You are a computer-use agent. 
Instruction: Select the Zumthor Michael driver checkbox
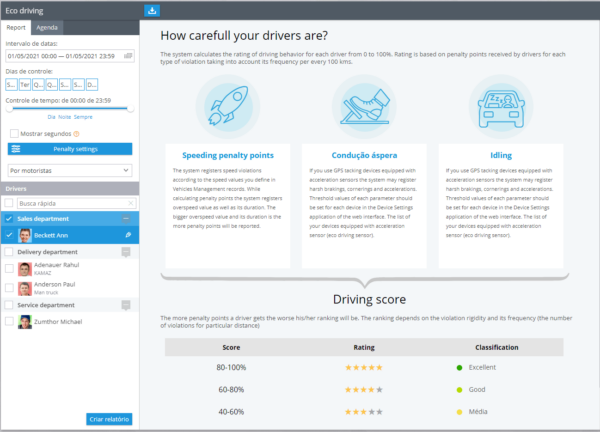pos(9,321)
